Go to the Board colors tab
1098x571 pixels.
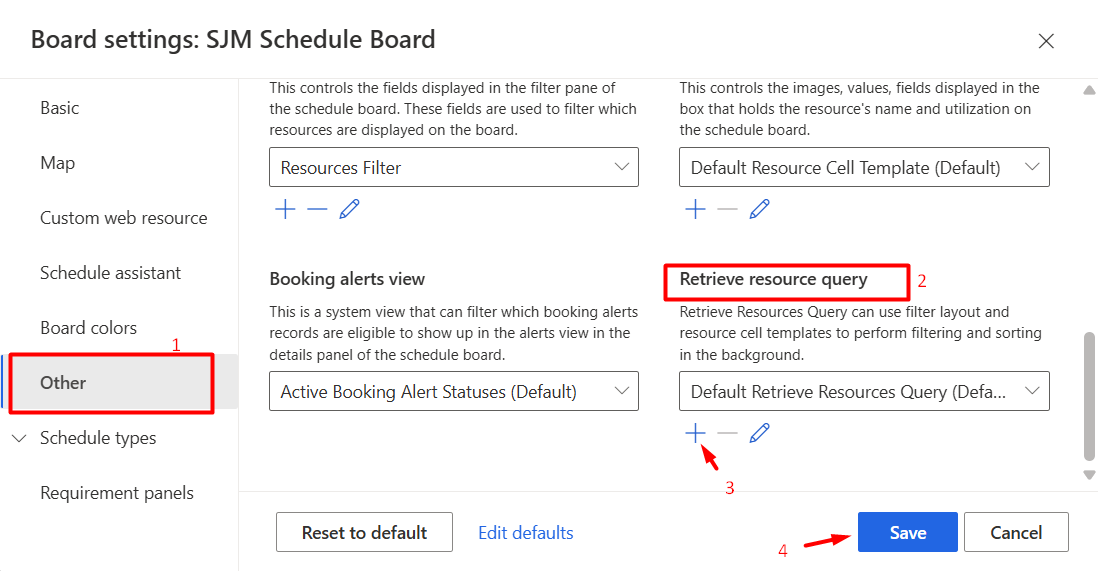pyautogui.click(x=88, y=328)
